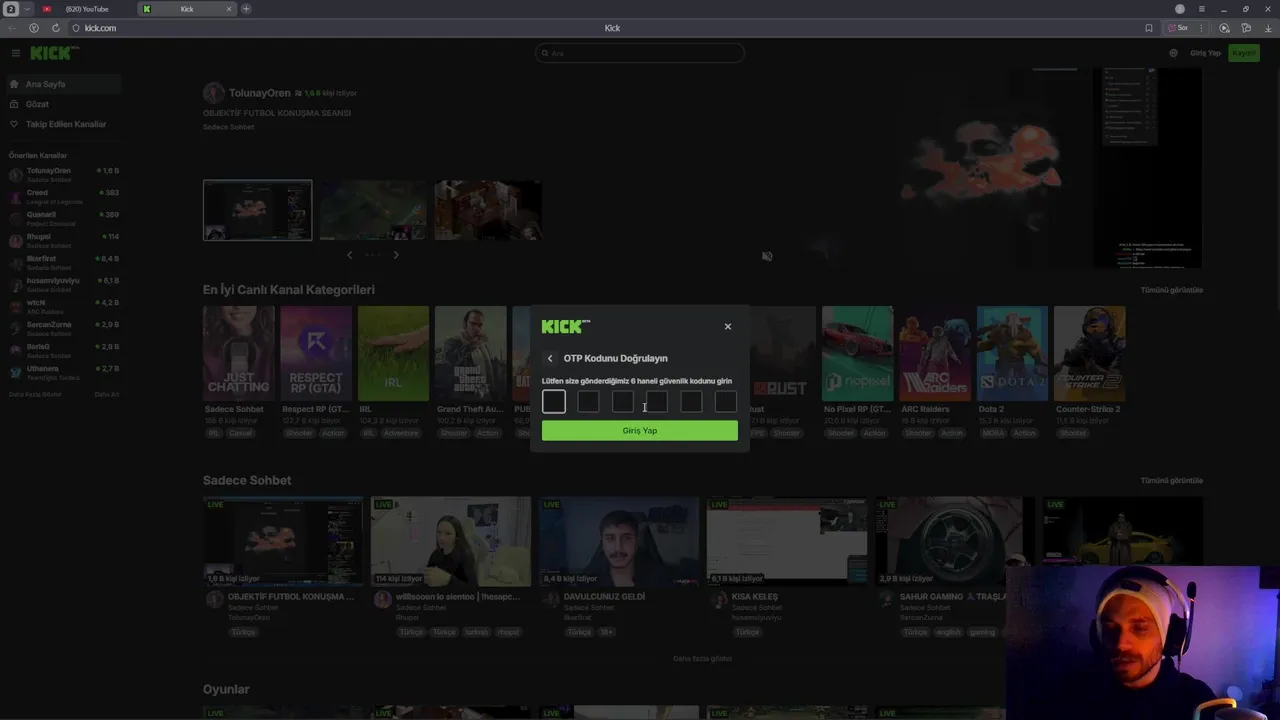This screenshot has width=1280, height=720.
Task: Switch to the YouTube browser tab
Action: coord(85,9)
